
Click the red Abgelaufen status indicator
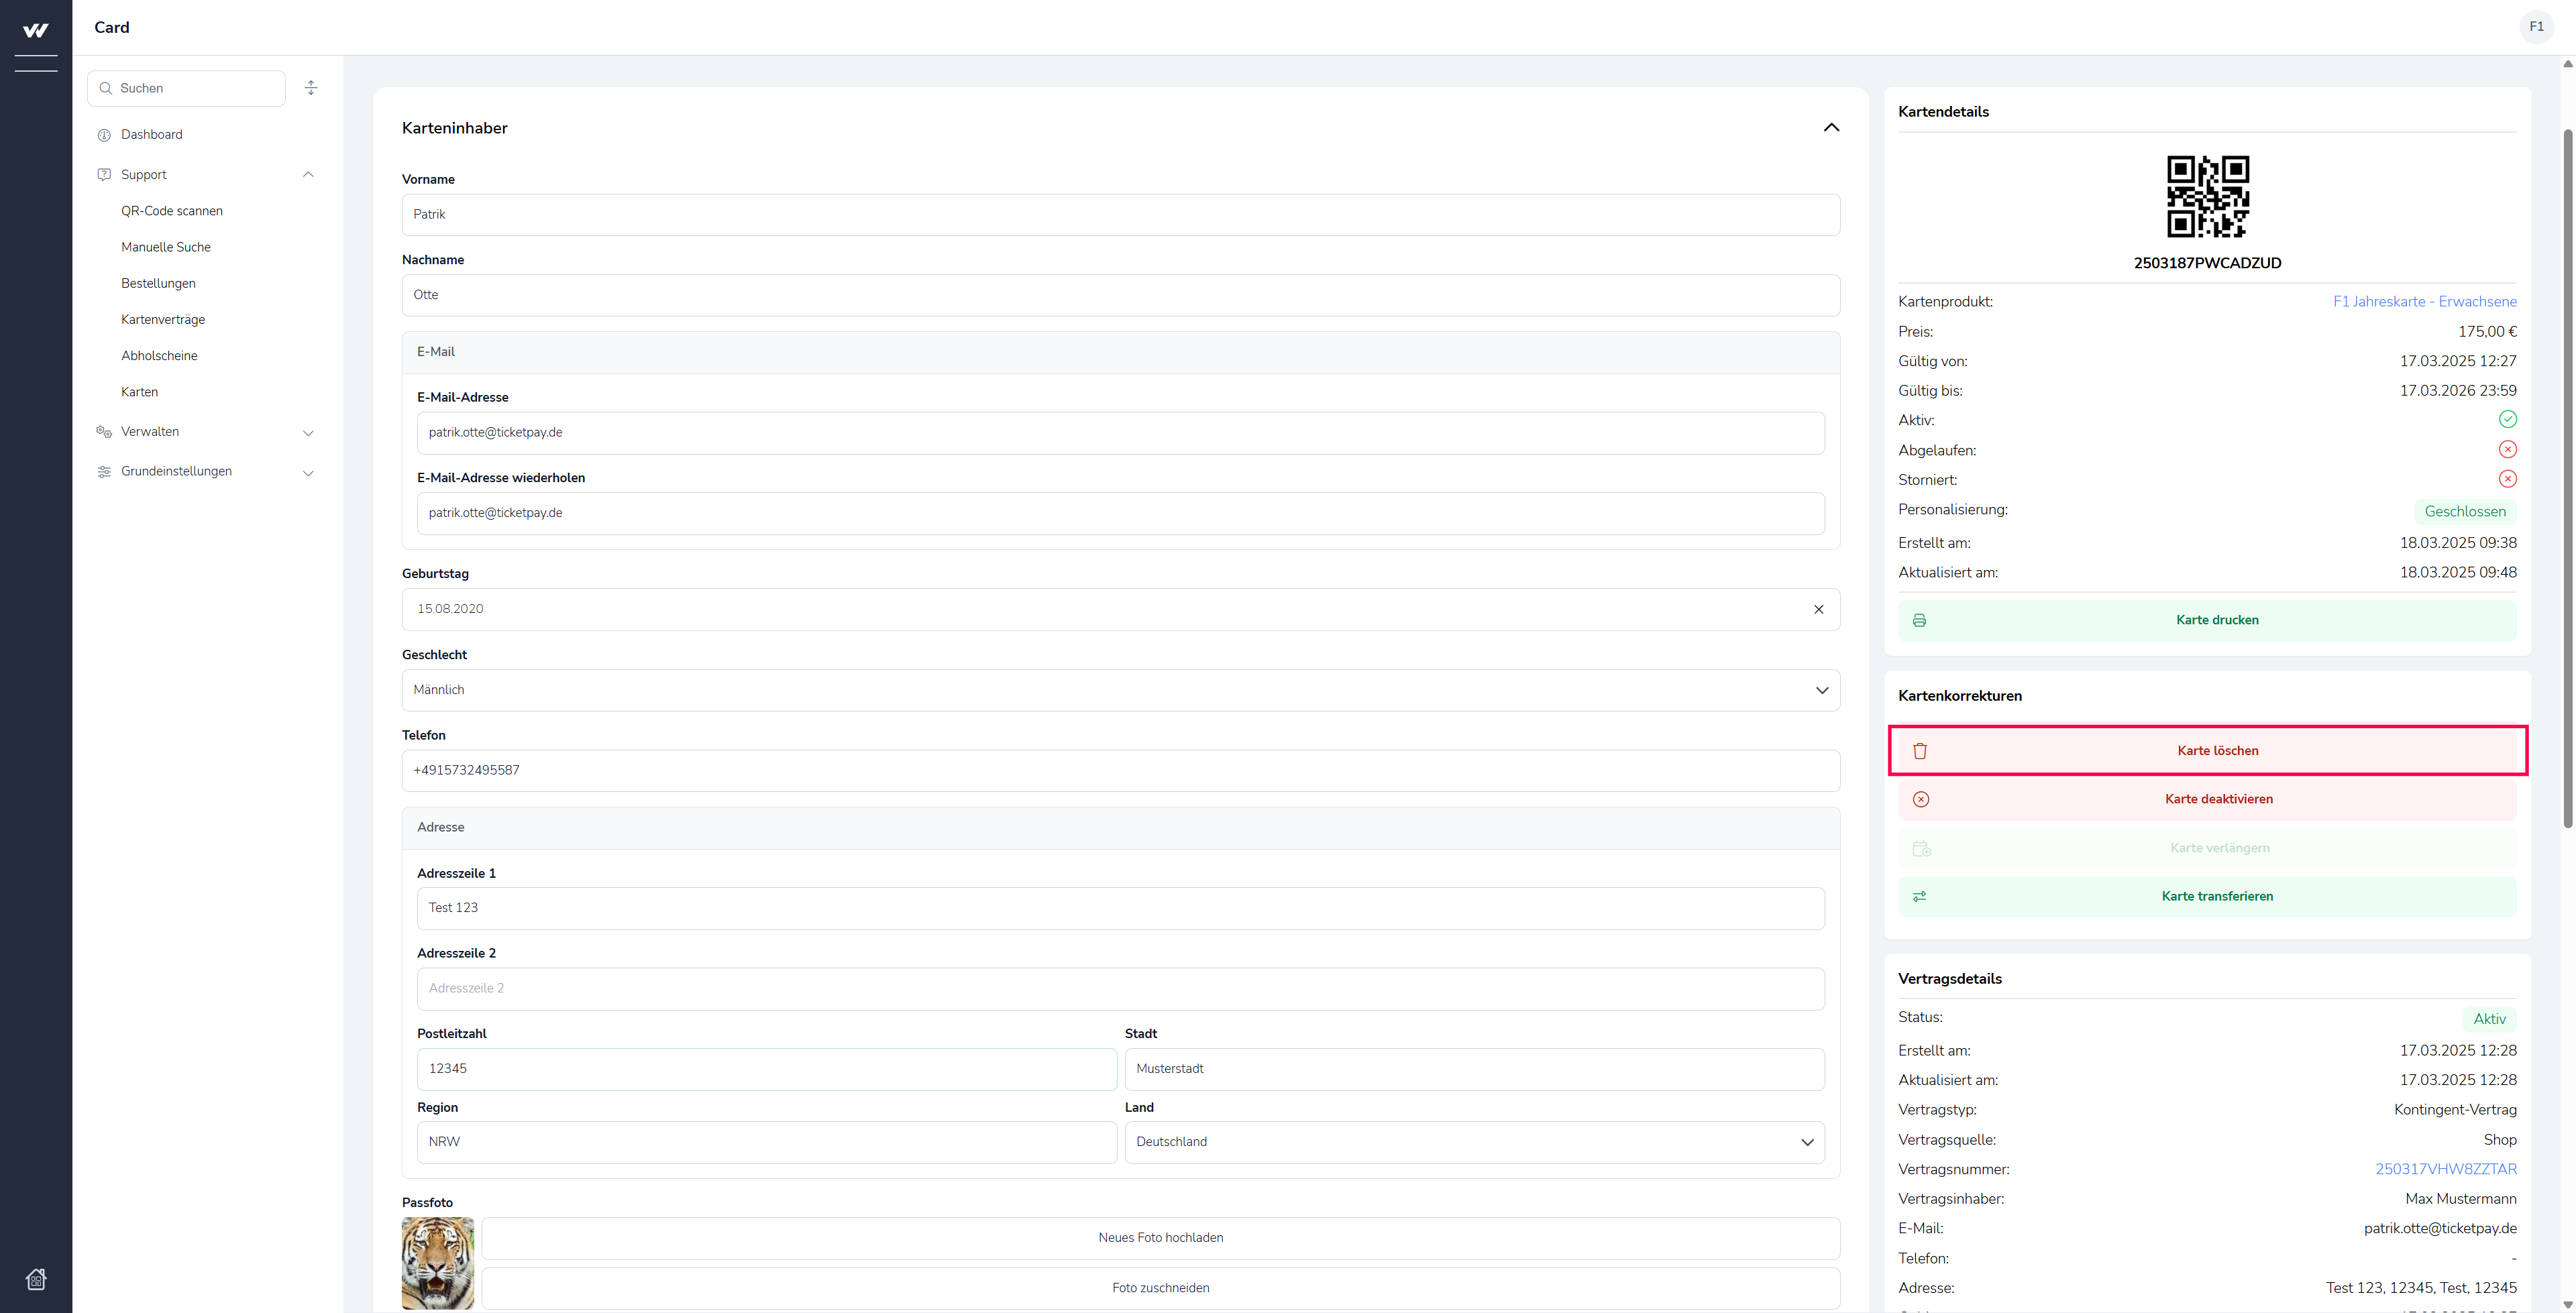(2507, 449)
